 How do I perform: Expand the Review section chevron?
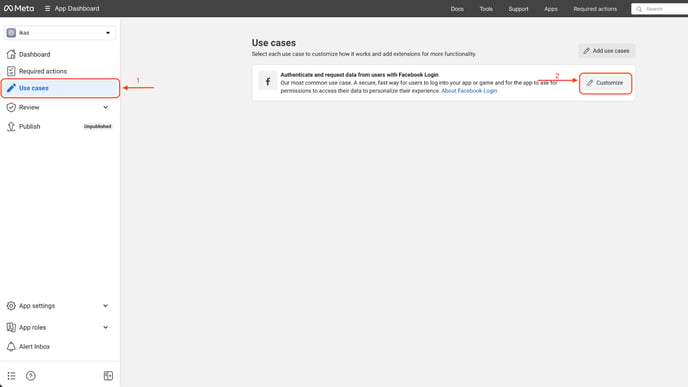coord(105,107)
